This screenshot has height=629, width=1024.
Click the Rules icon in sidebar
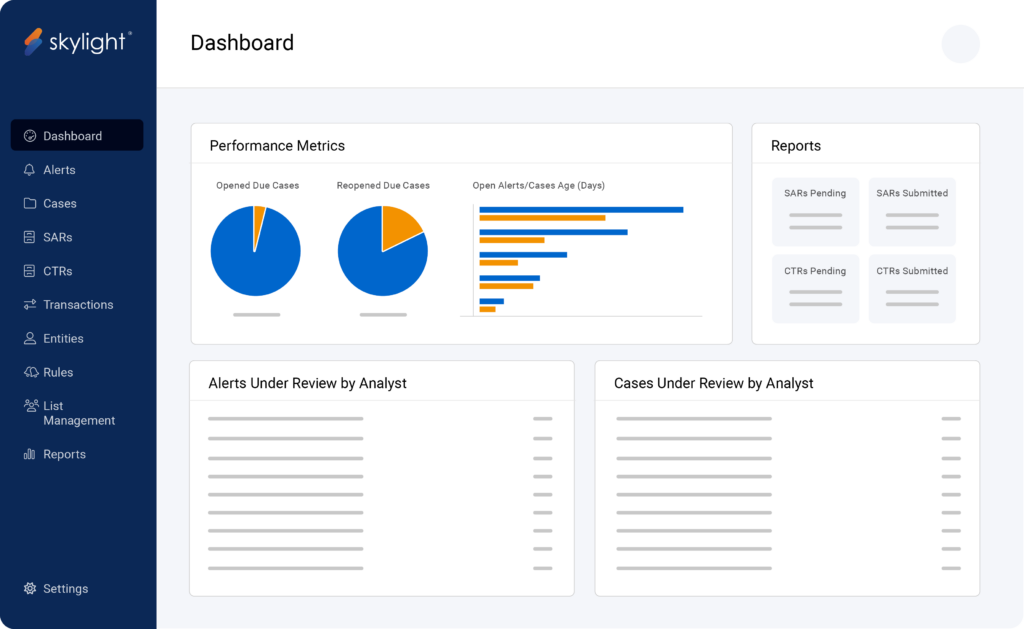pyautogui.click(x=30, y=373)
